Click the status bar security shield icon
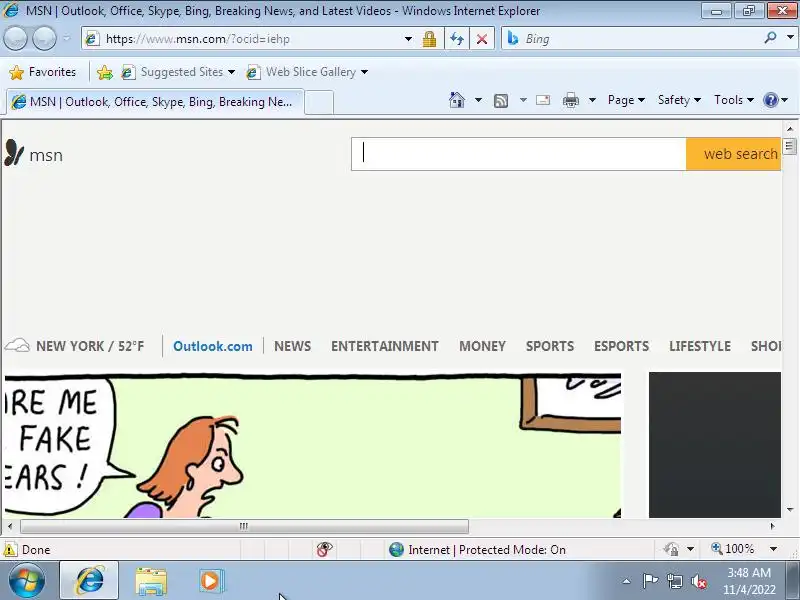Image resolution: width=800 pixels, height=600 pixels. pos(671,549)
